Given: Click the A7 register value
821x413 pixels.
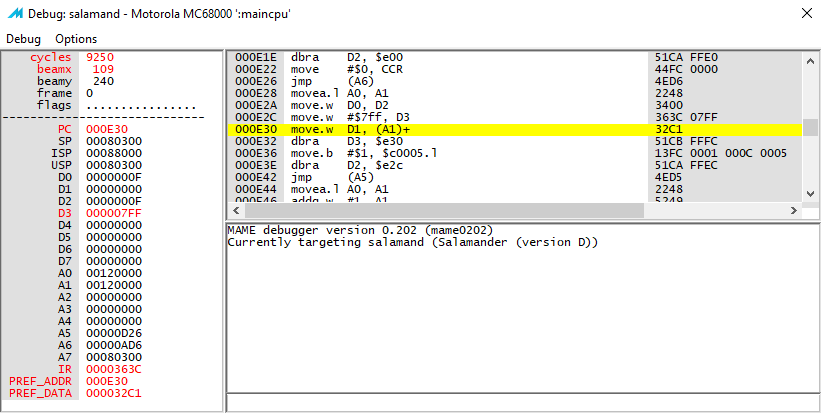Looking at the screenshot, I should (114, 357).
